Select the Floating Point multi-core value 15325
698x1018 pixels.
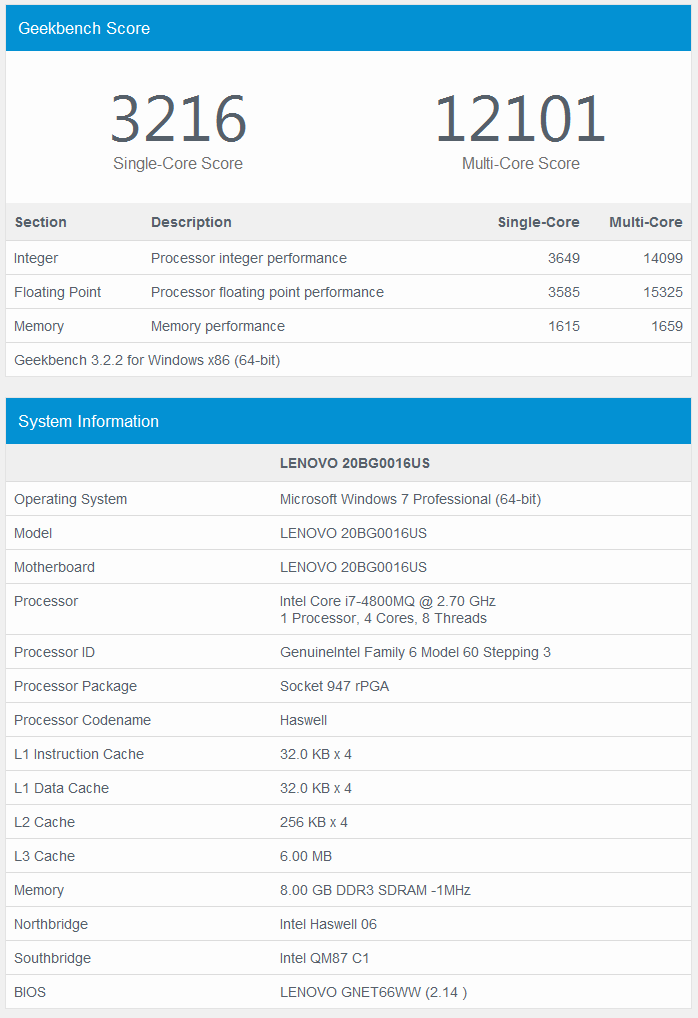point(663,292)
